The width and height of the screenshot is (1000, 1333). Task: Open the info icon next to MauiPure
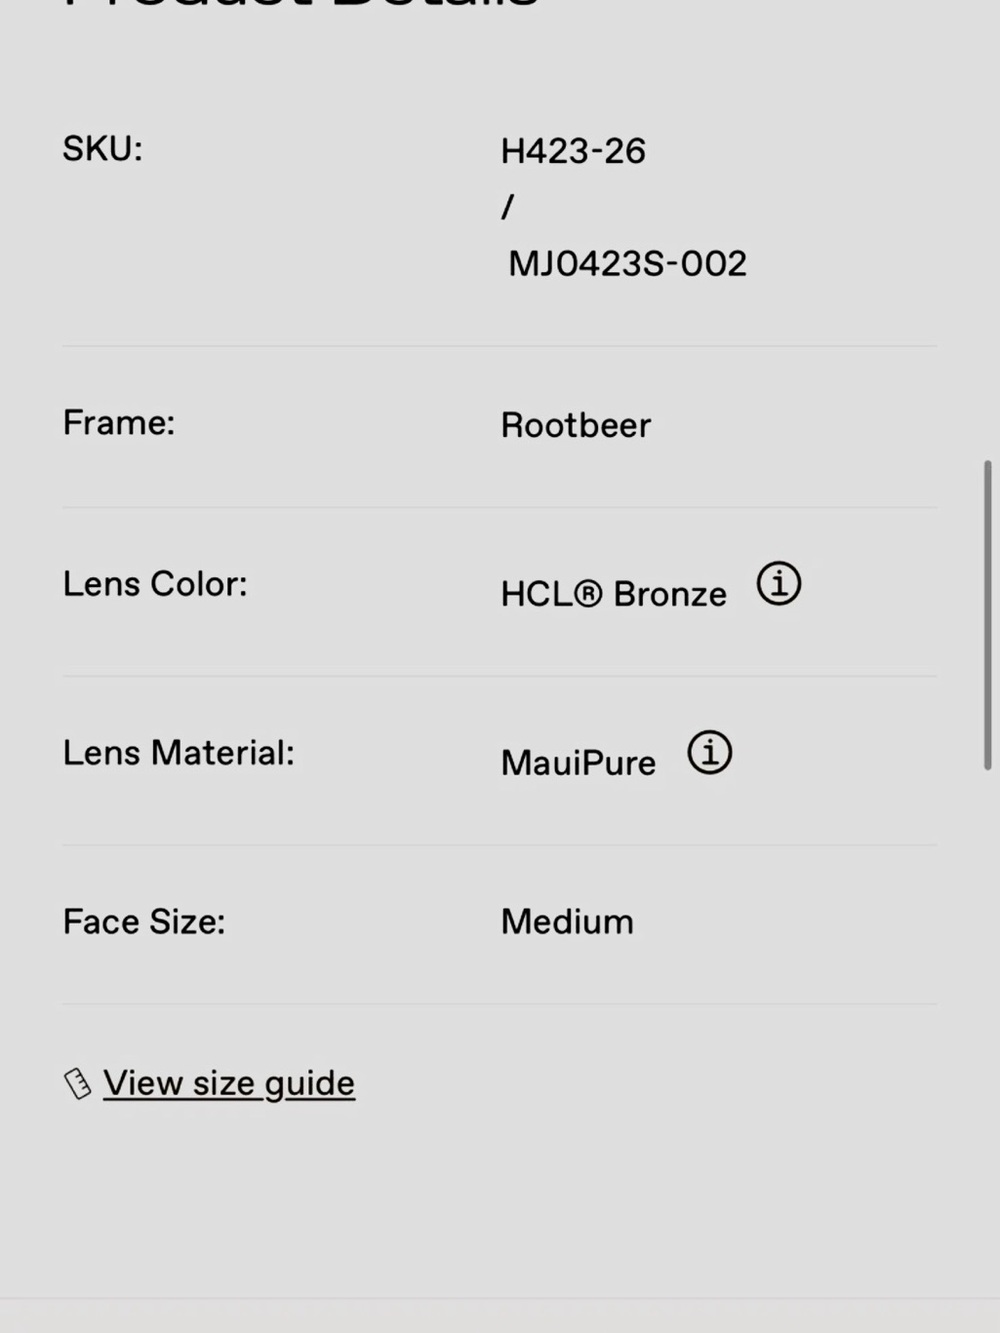point(709,753)
